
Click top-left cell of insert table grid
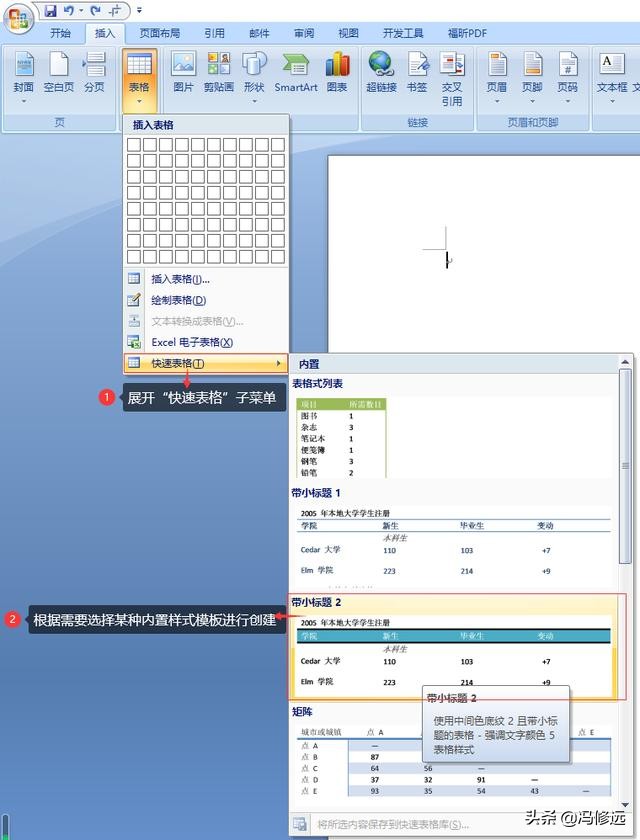tap(134, 145)
